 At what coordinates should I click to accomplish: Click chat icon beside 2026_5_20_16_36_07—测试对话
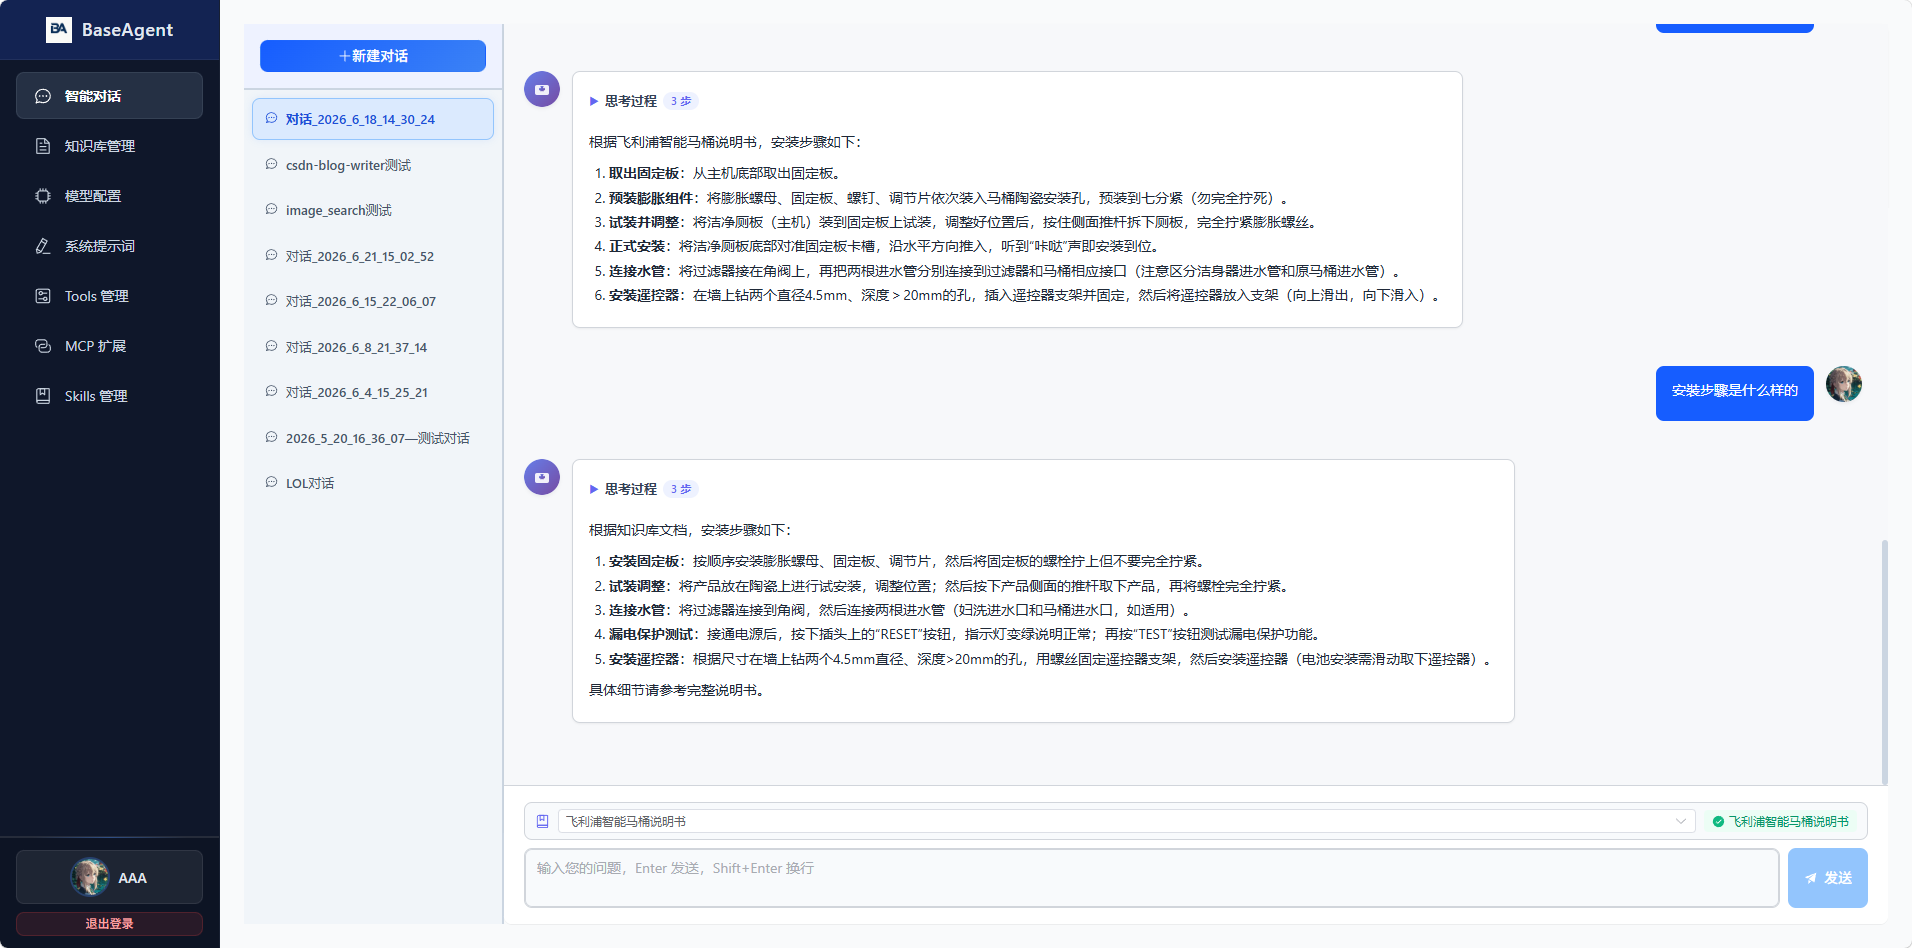click(271, 437)
